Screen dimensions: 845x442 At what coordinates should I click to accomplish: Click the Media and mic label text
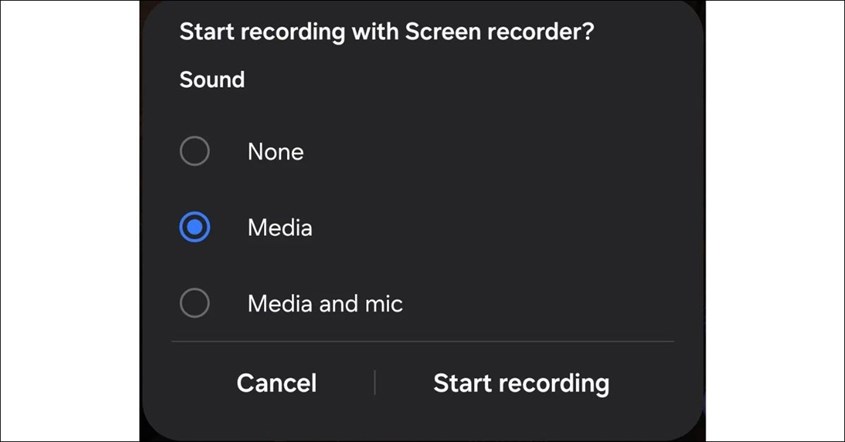click(x=325, y=303)
